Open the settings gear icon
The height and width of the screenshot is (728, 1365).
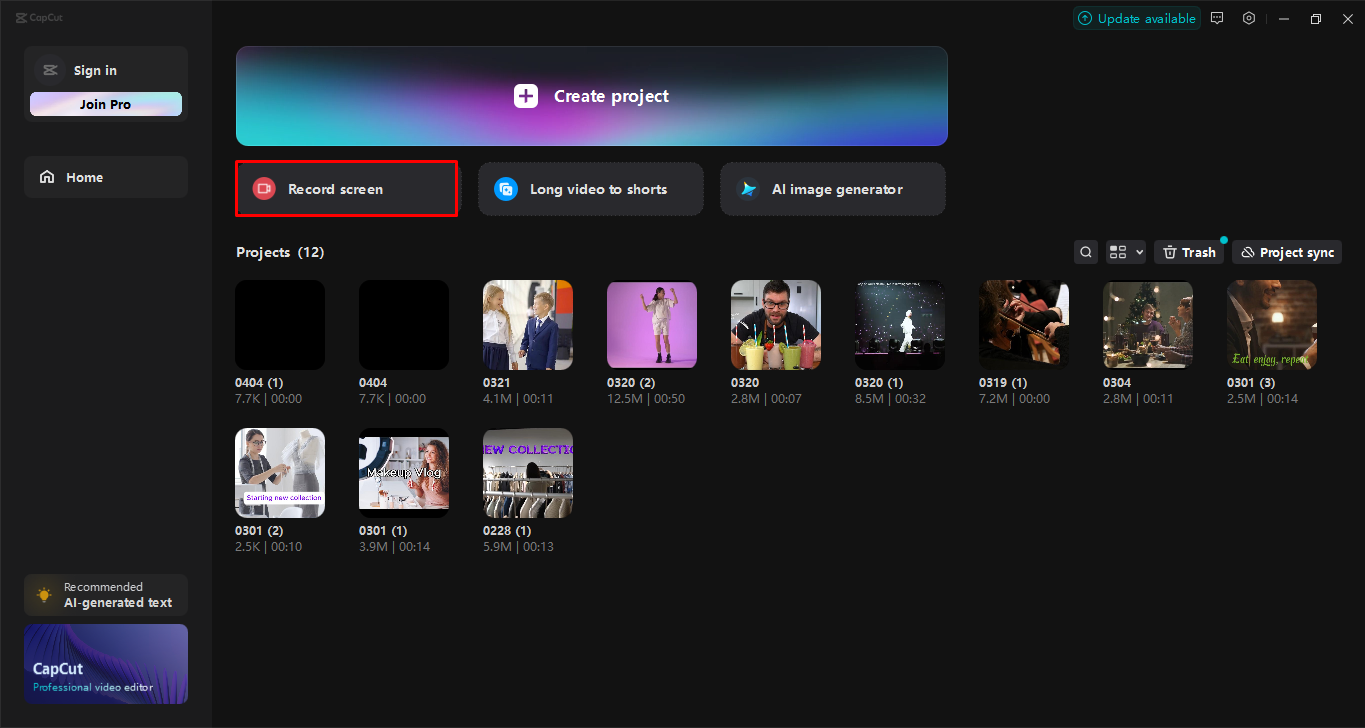(x=1249, y=18)
